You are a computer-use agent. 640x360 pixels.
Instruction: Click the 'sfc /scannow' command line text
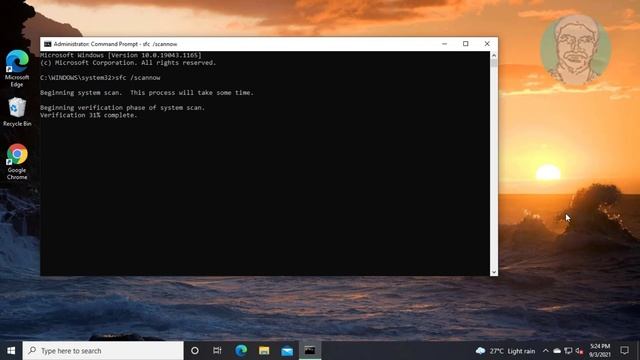click(x=138, y=78)
